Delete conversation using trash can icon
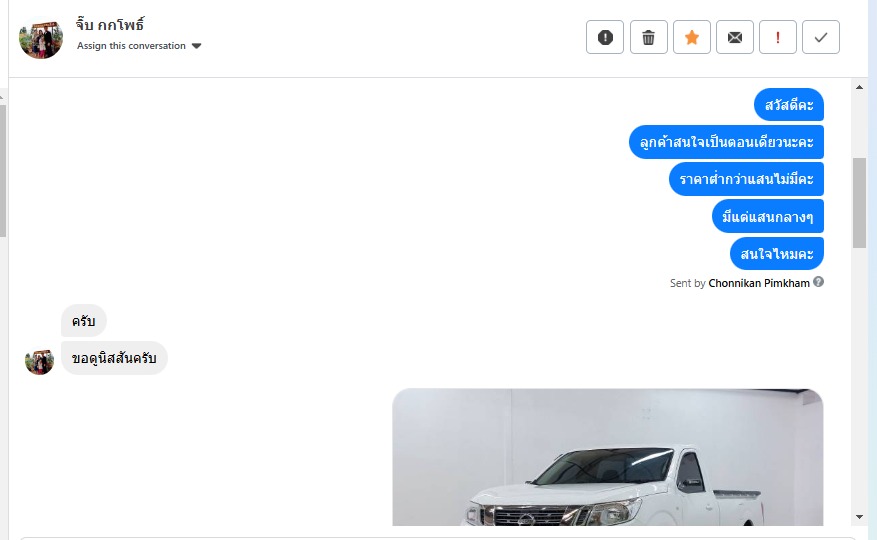877x540 pixels. point(648,37)
